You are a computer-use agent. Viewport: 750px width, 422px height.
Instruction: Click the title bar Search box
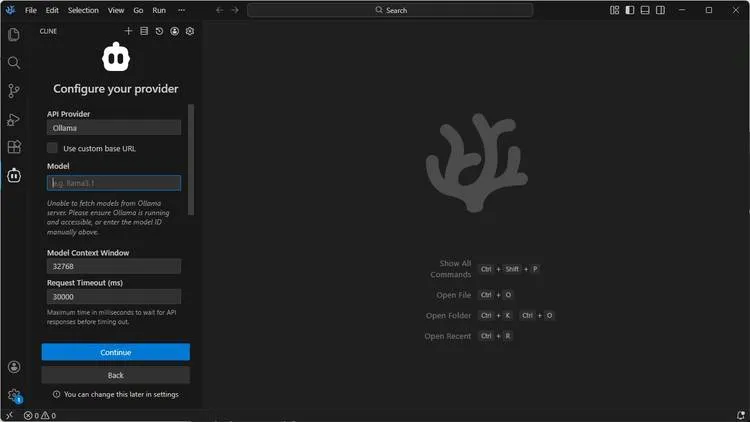tap(390, 10)
